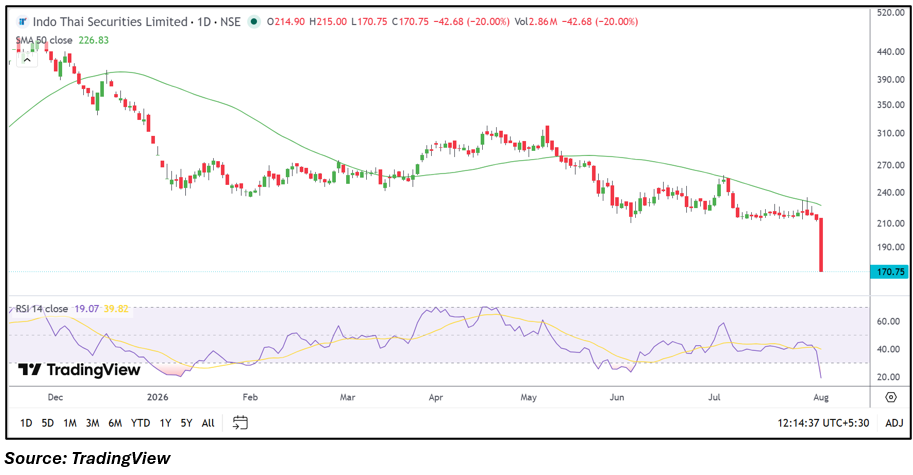Open timezone menu showing 12:14:37 UTC+5:30
913x475 pixels.
point(823,423)
